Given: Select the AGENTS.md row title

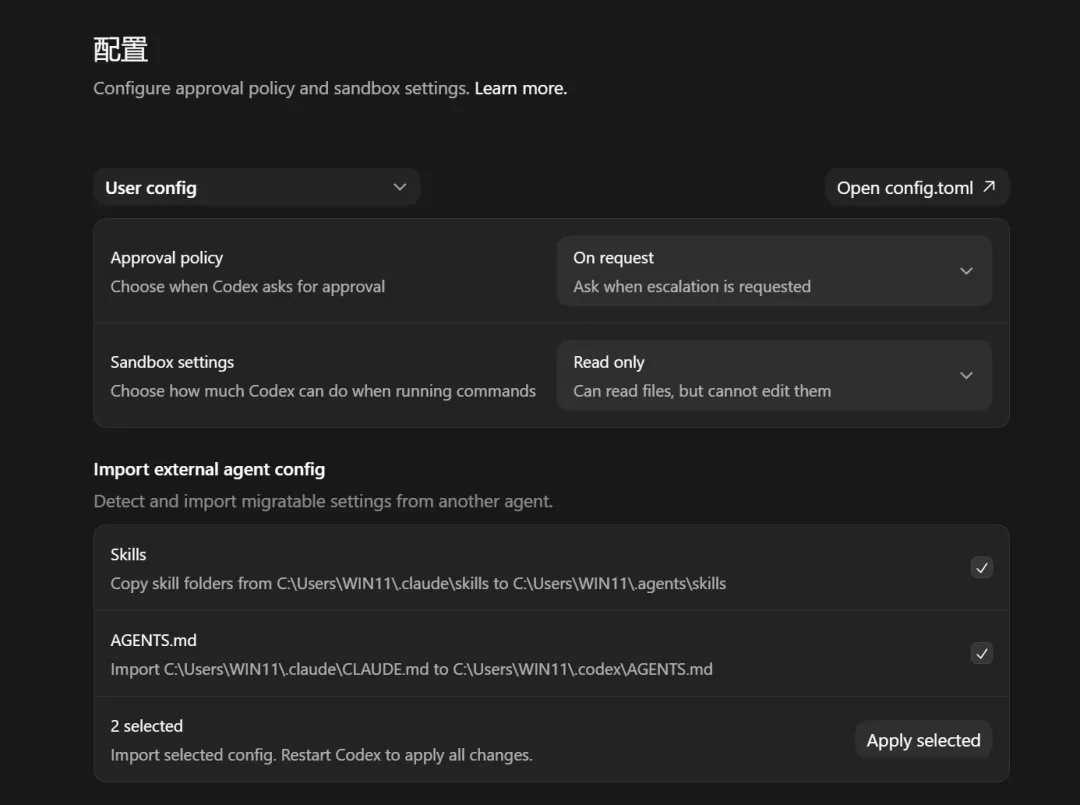Looking at the screenshot, I should pyautogui.click(x=153, y=640).
